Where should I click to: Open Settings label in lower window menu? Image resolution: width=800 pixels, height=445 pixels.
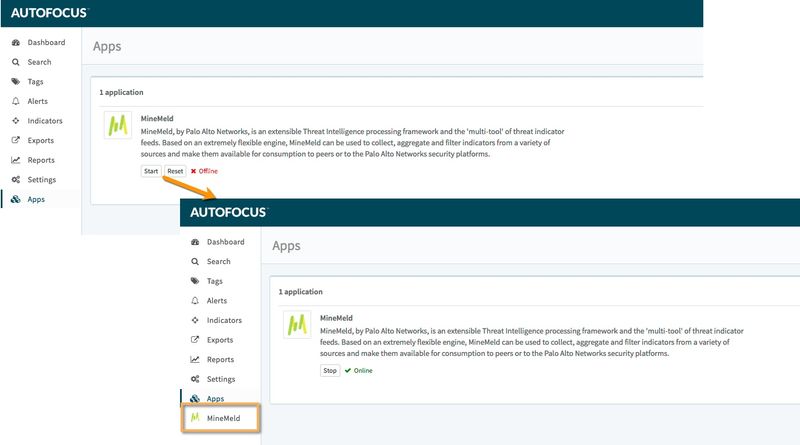point(221,379)
